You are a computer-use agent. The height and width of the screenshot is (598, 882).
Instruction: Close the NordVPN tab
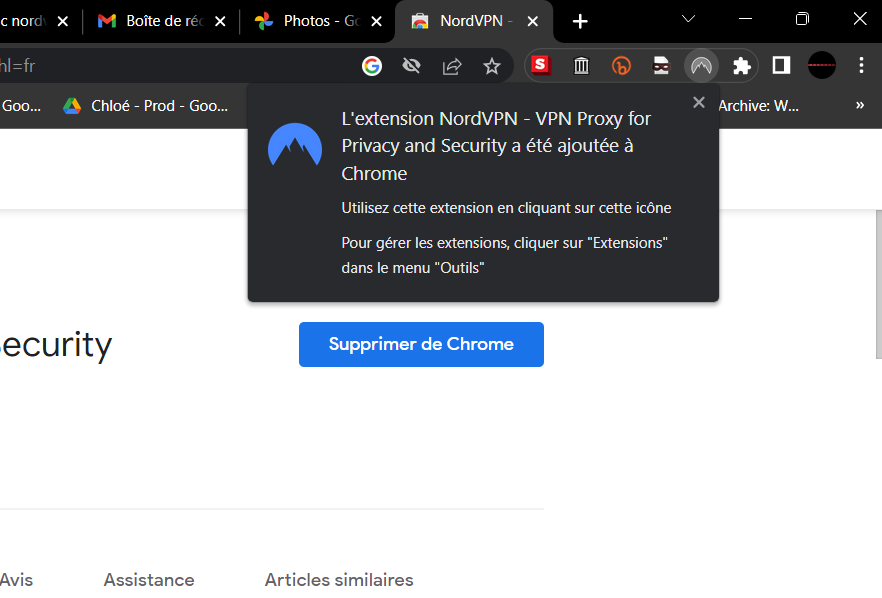pyautogui.click(x=533, y=21)
